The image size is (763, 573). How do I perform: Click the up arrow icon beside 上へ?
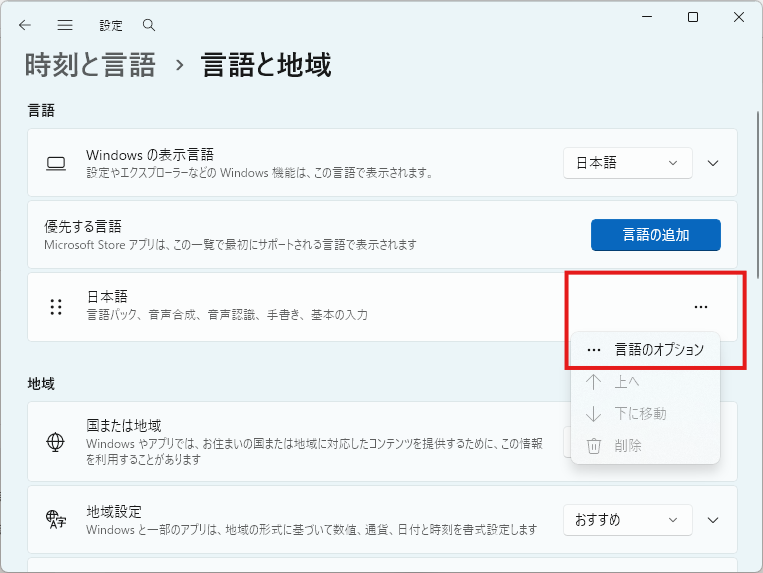tap(593, 382)
